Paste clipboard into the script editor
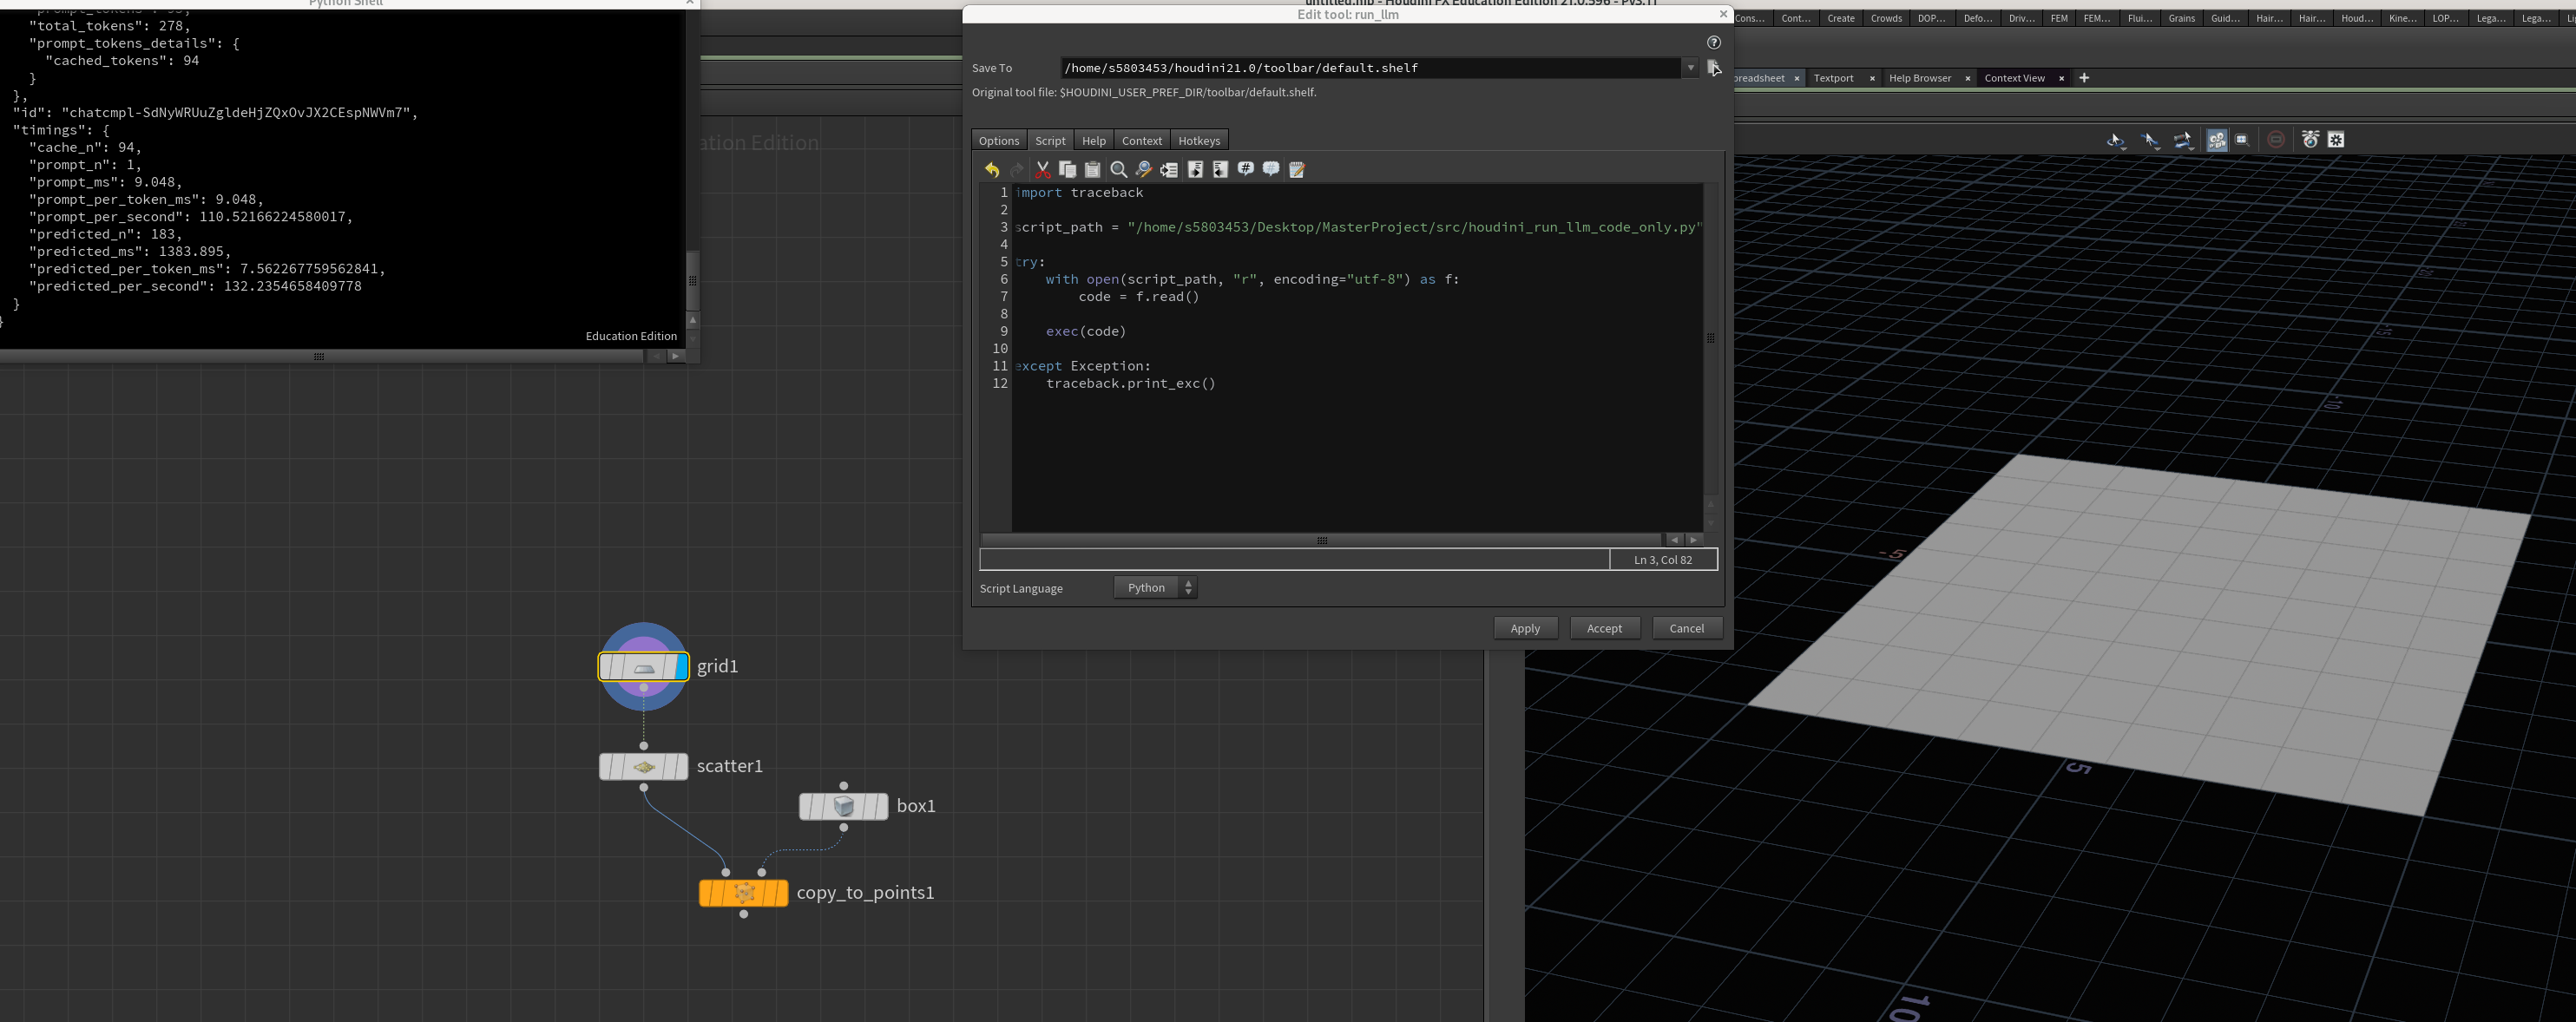This screenshot has width=2576, height=1022. click(1093, 170)
